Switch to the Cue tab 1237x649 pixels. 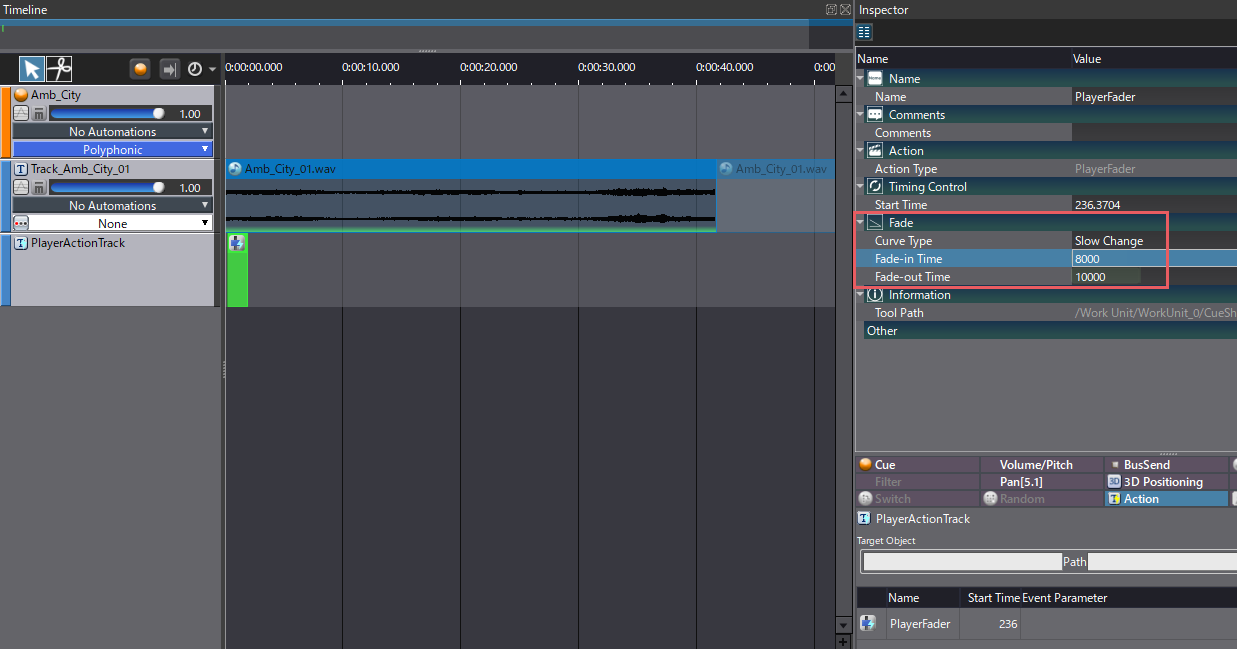pos(919,465)
